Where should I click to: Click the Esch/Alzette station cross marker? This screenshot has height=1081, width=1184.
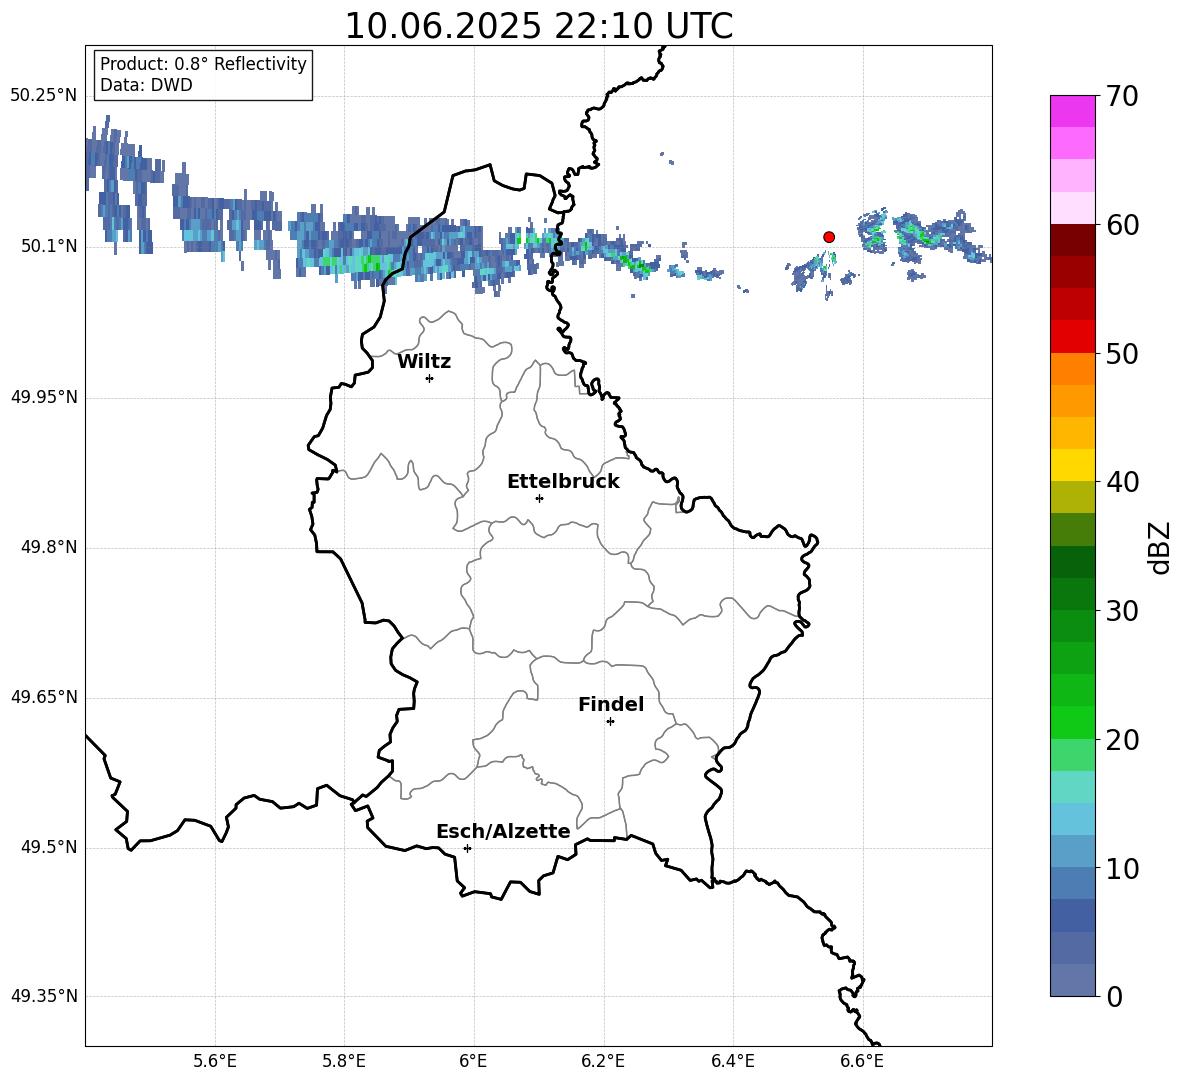tap(467, 848)
